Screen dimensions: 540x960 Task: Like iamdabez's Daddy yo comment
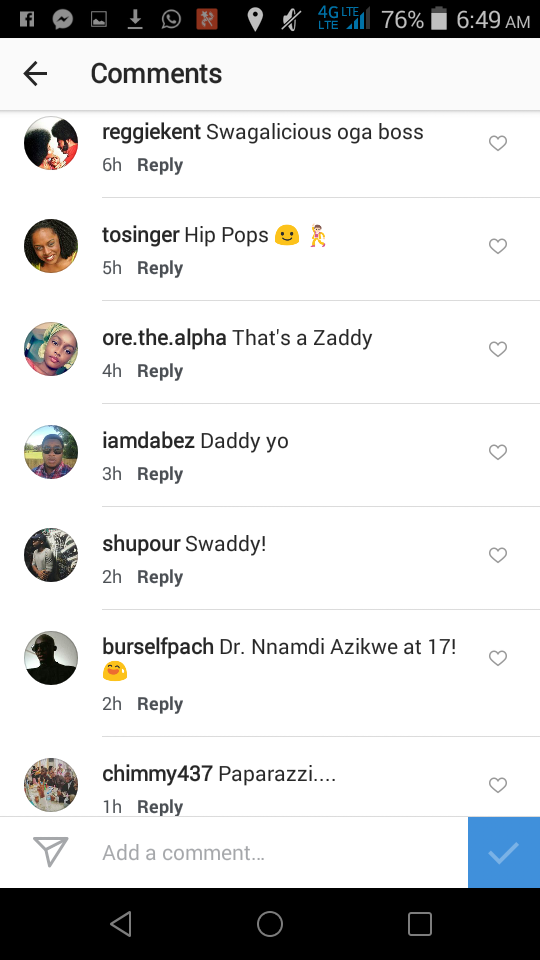click(x=498, y=452)
